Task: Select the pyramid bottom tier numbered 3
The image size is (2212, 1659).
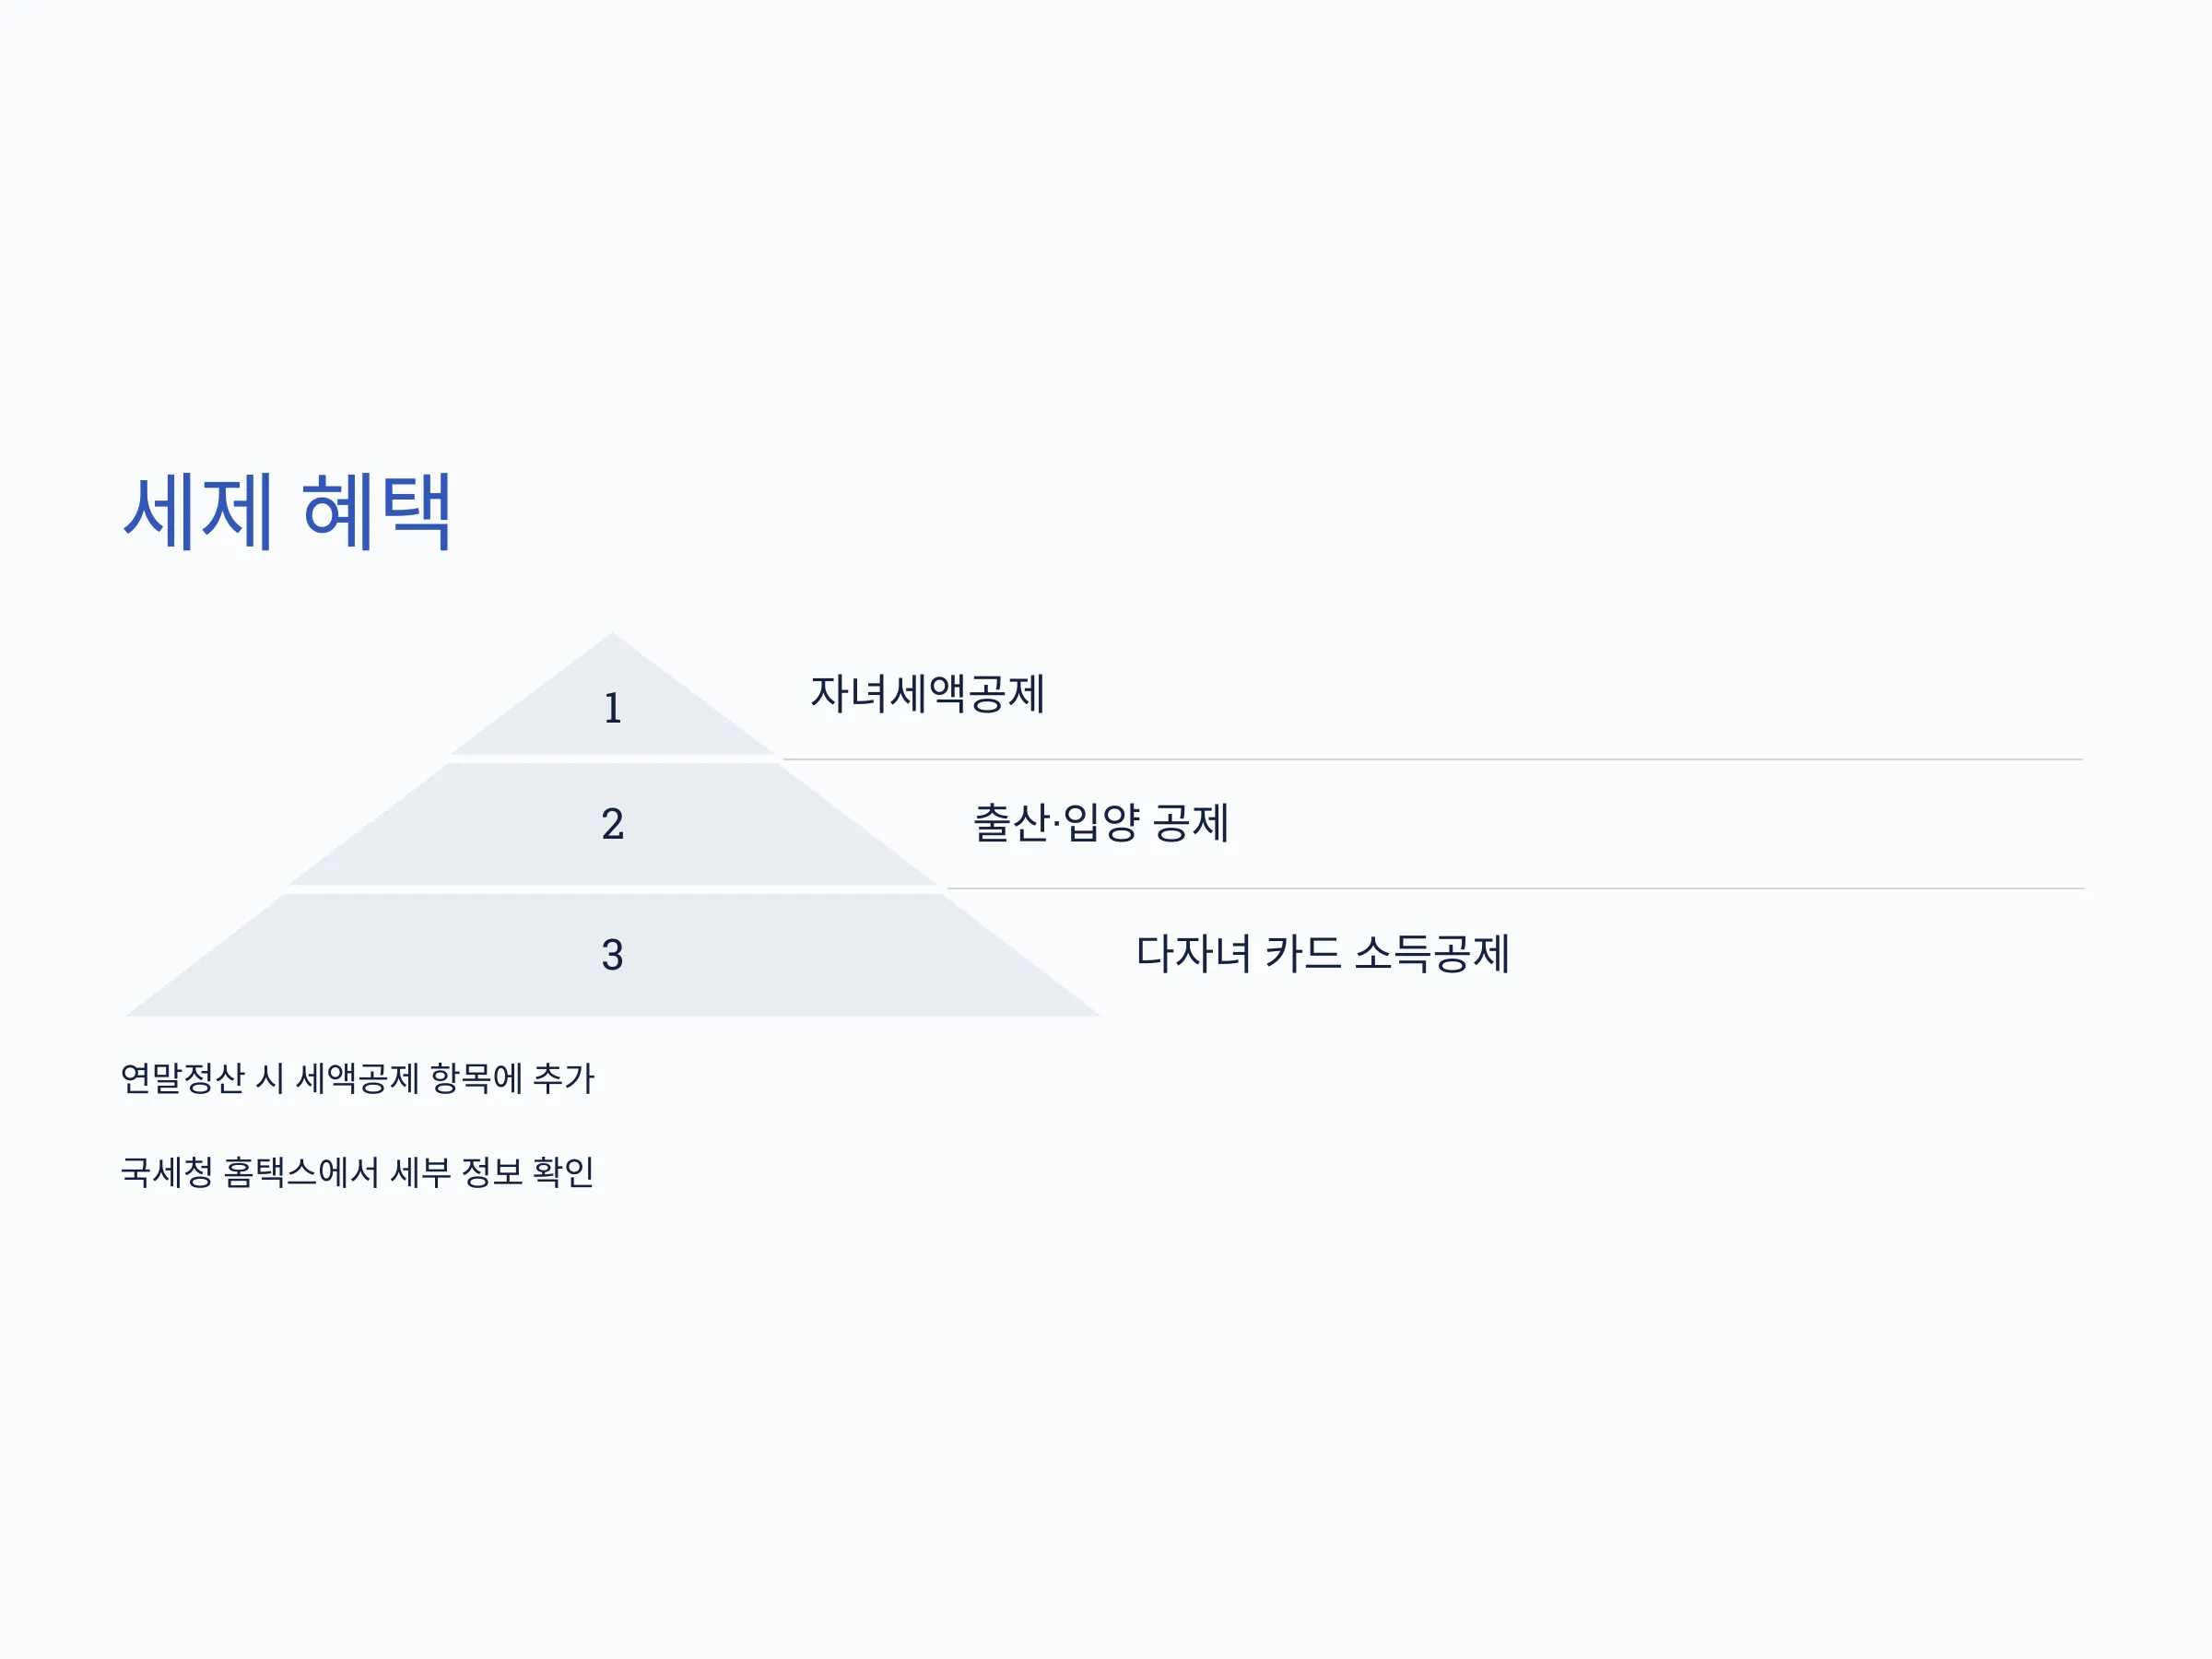Action: (612, 955)
